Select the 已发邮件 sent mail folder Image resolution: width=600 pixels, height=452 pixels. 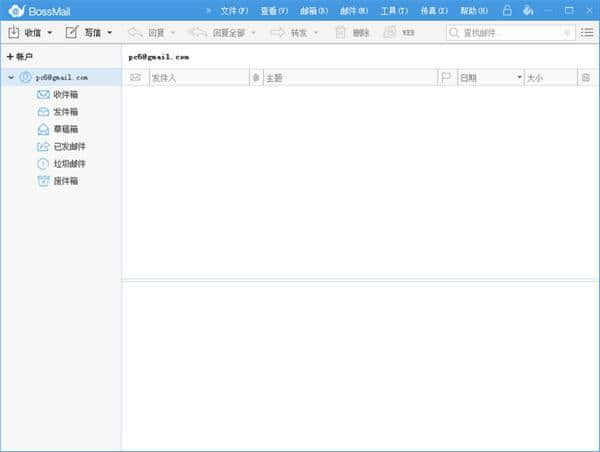point(69,146)
